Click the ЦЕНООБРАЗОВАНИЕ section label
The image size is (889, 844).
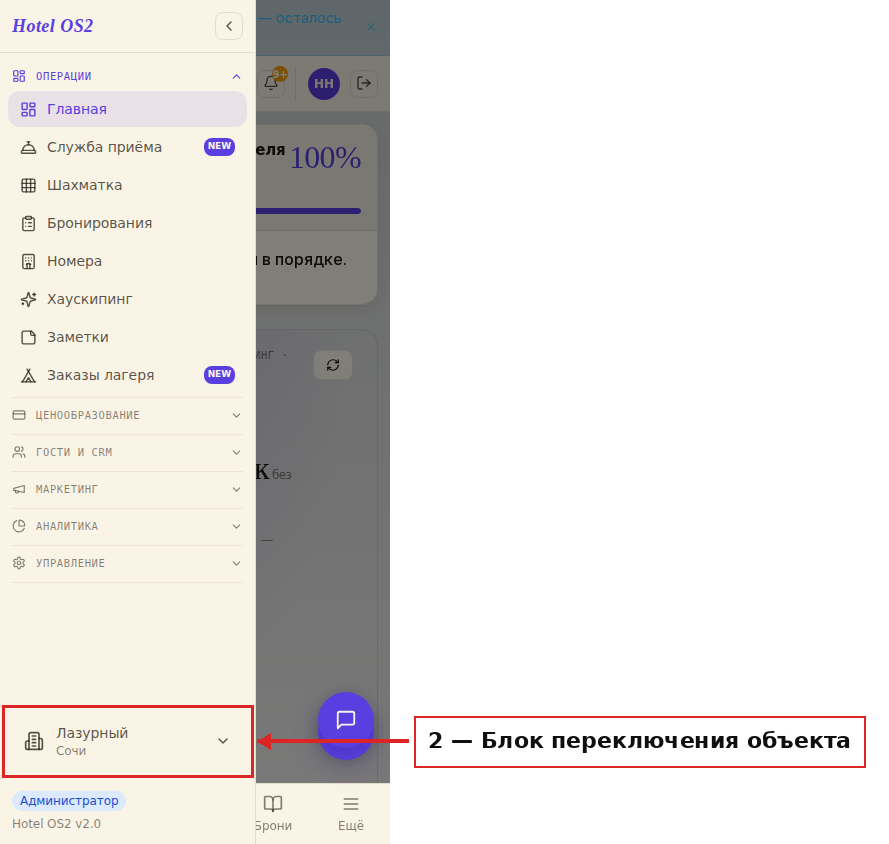tap(87, 415)
